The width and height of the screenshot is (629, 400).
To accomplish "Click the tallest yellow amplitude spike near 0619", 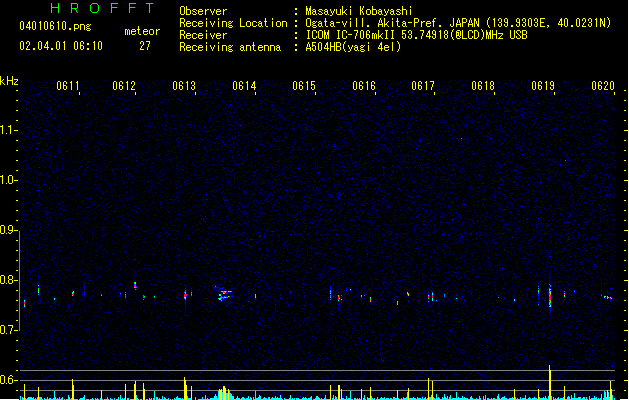I will [x=550, y=382].
